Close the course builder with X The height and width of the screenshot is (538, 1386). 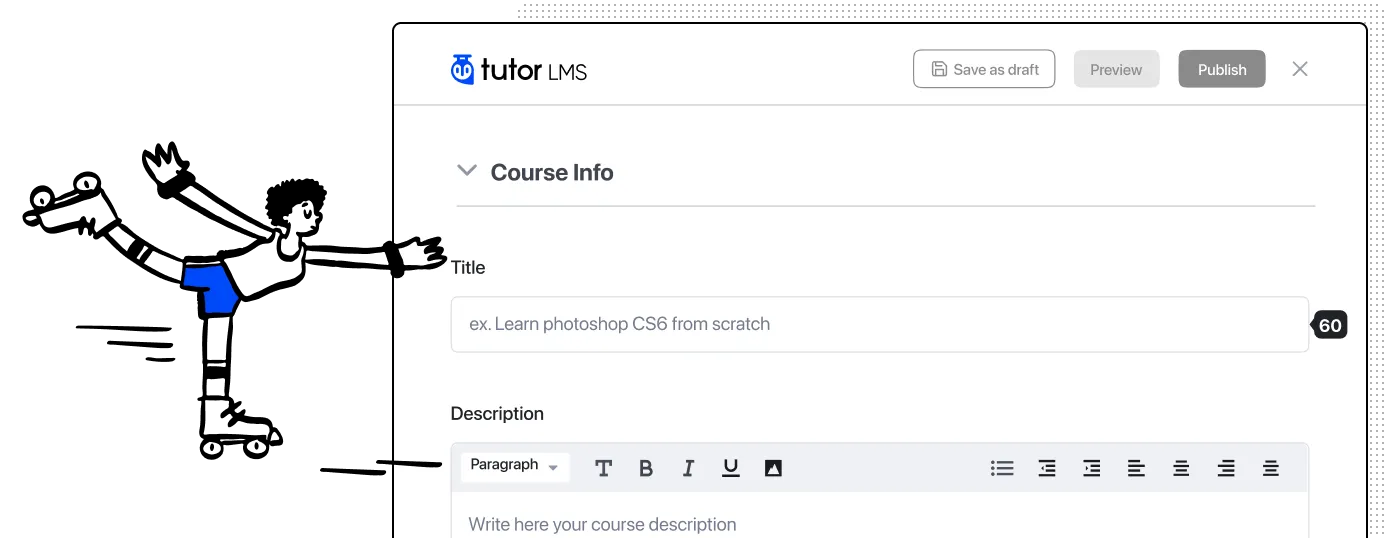(1300, 69)
